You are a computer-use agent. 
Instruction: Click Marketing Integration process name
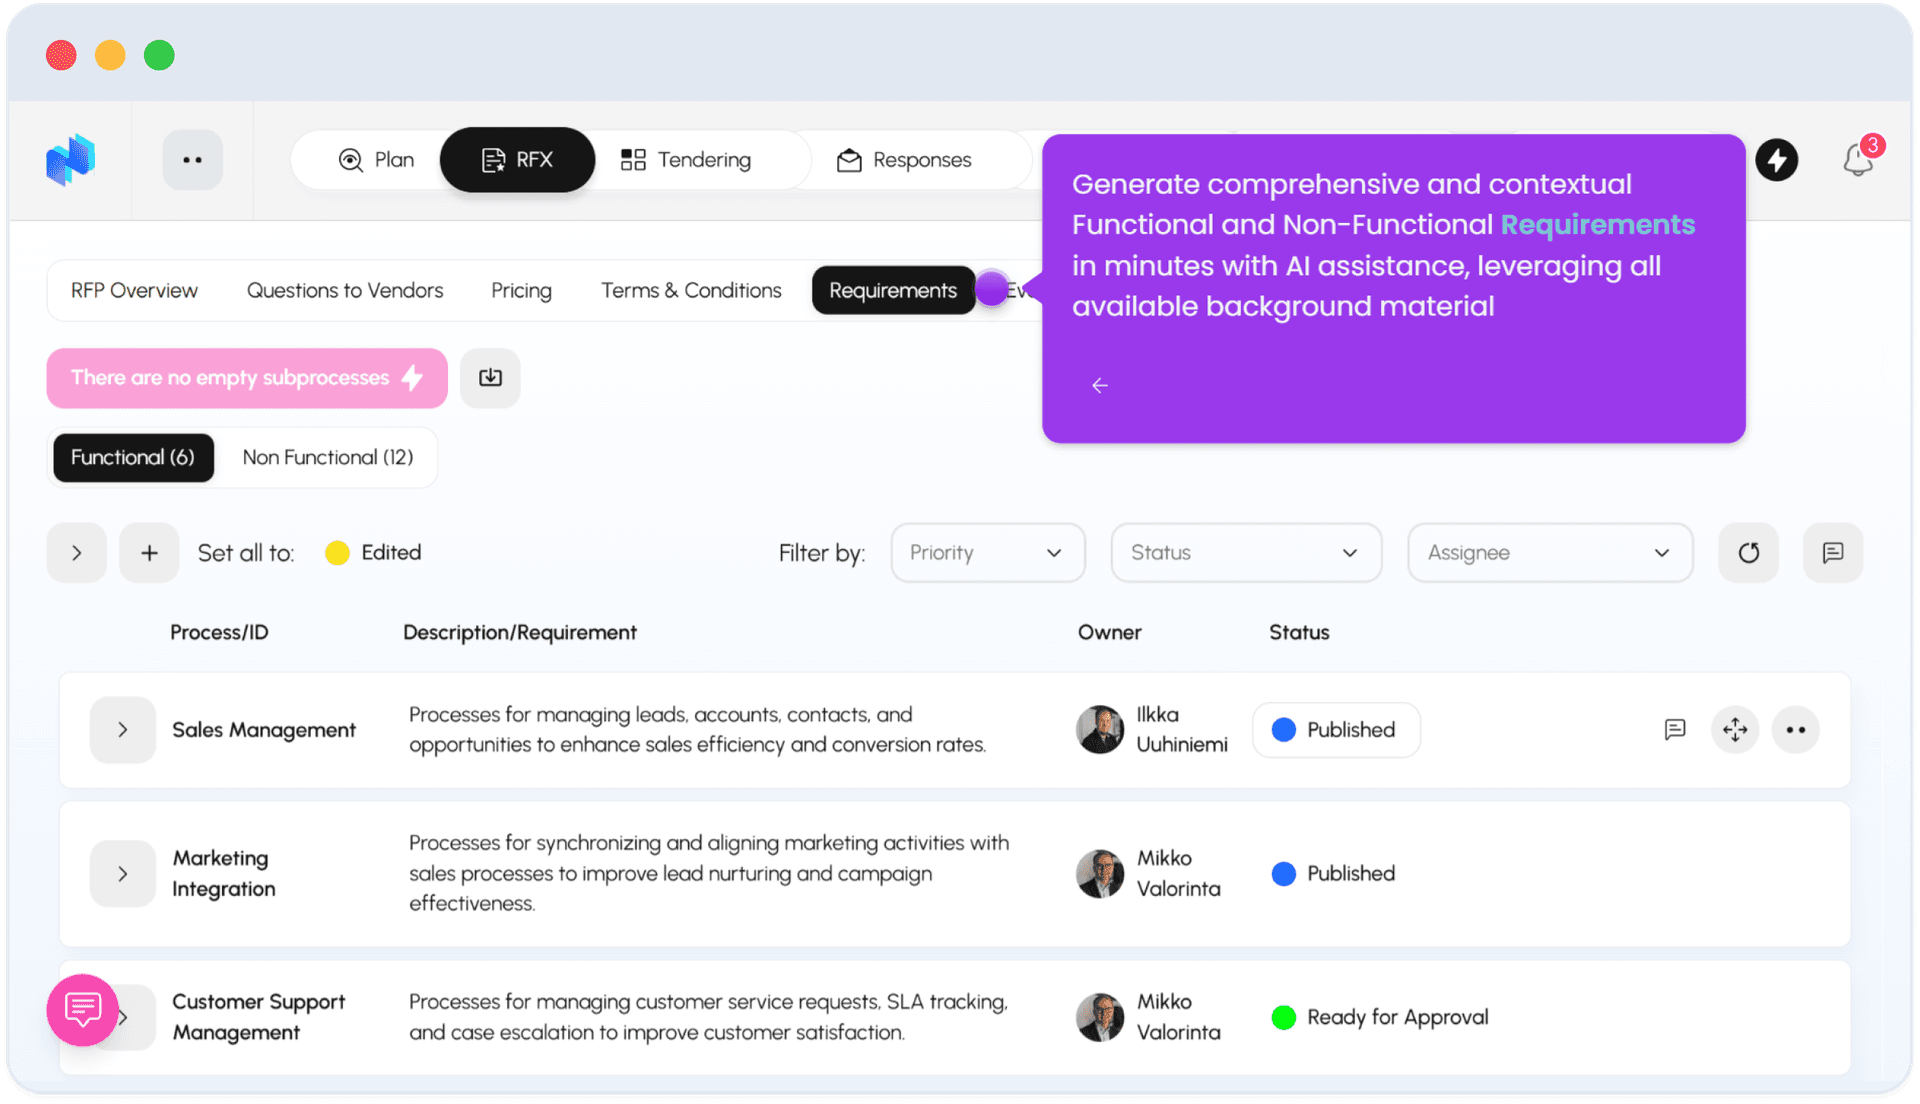tap(223, 874)
